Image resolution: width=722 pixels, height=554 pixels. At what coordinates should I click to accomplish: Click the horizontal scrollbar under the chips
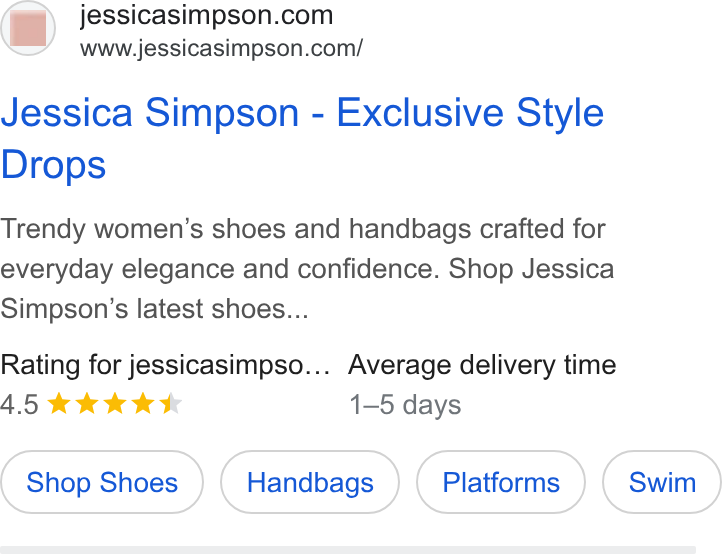pyautogui.click(x=348, y=550)
